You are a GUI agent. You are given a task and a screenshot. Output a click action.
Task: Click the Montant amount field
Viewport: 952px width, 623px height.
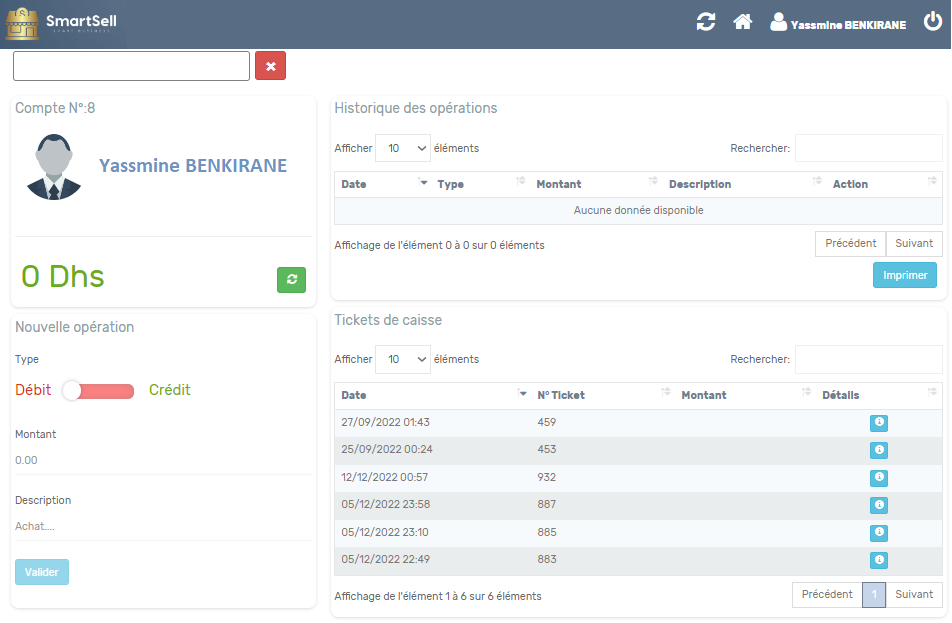click(163, 460)
